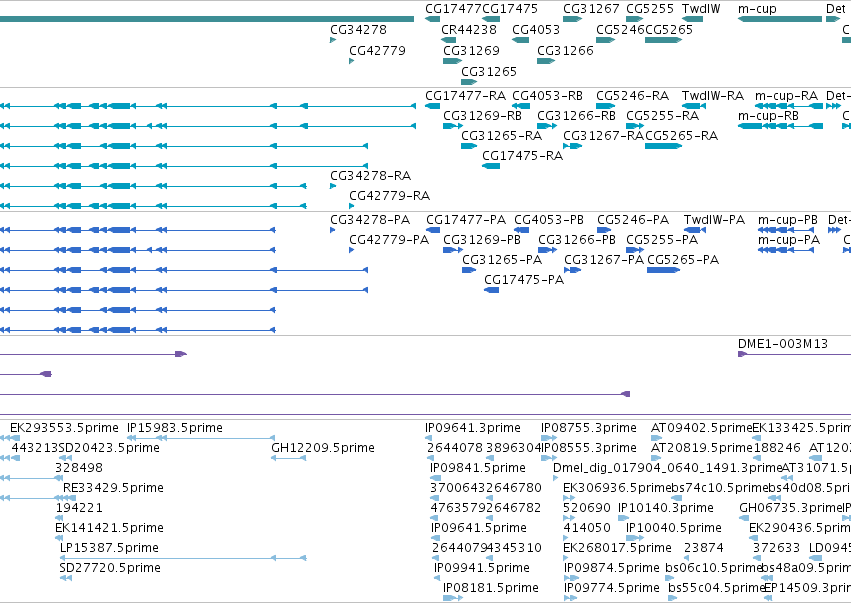851x603 pixels.
Task: Select the CG31269 gene feature
Action: coord(452,61)
